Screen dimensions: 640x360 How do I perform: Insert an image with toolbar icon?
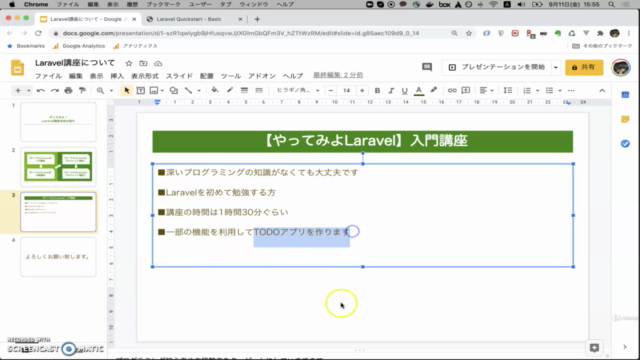(x=154, y=91)
